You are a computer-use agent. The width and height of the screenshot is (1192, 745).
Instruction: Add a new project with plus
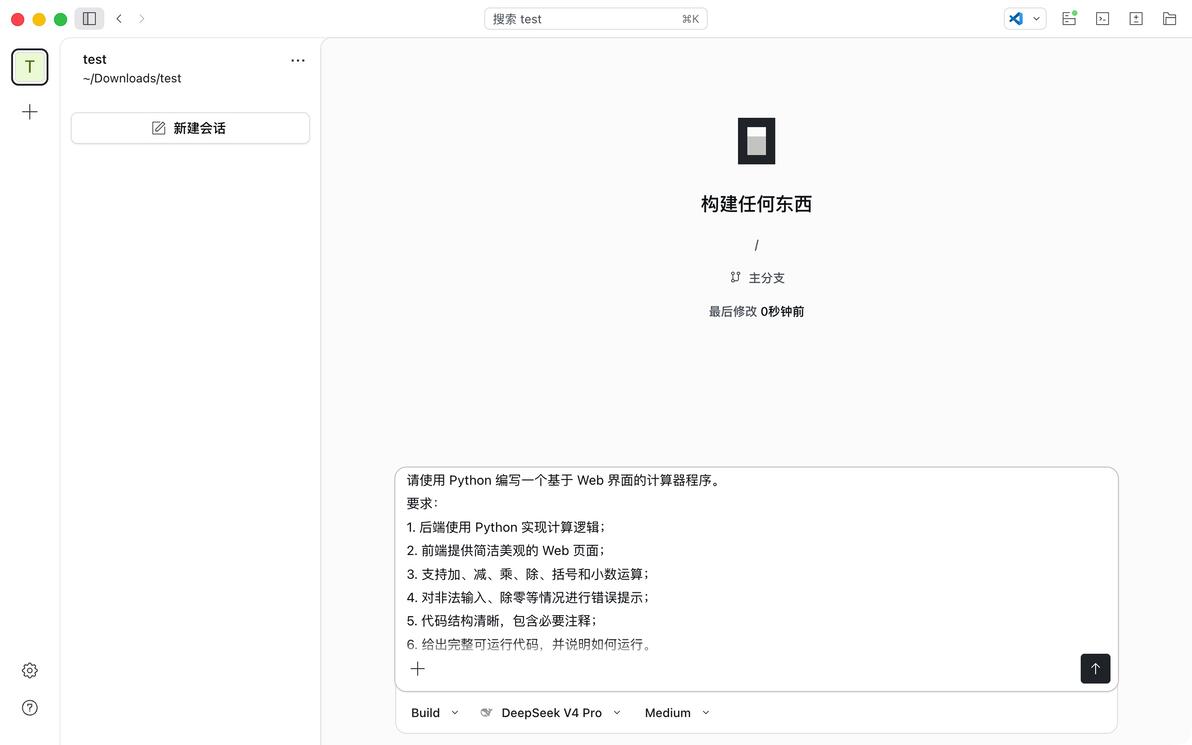[x=30, y=112]
